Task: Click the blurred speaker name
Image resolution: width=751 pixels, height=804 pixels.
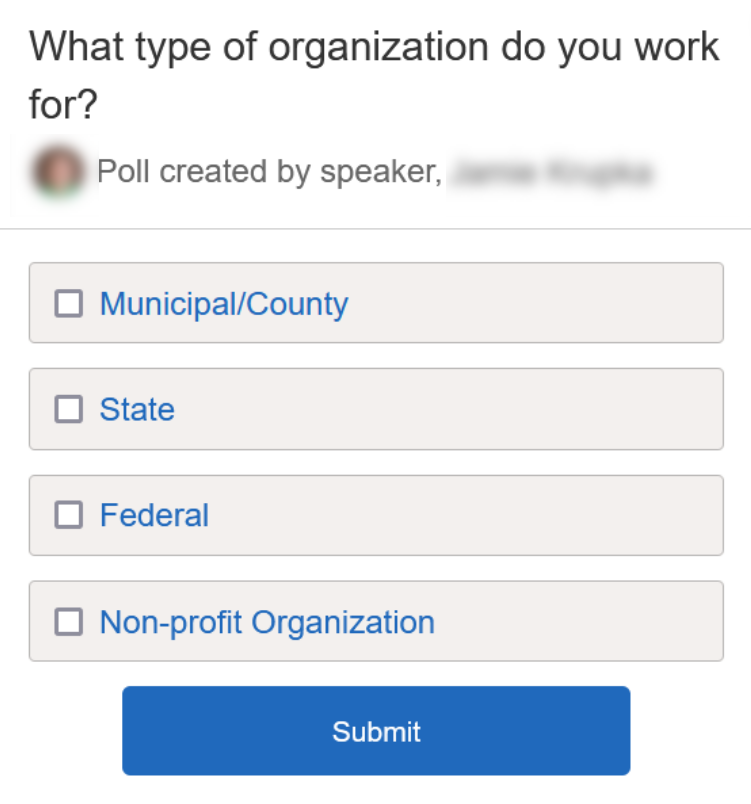Action: [556, 171]
